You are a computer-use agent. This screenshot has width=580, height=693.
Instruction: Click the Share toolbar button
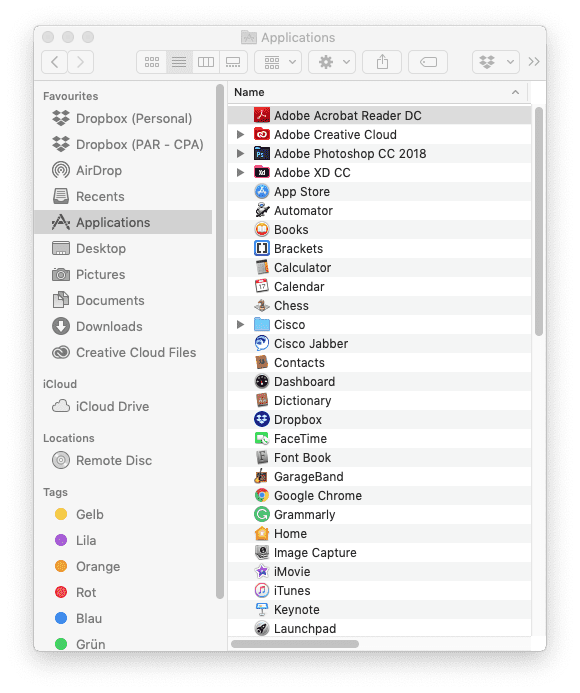tap(382, 62)
